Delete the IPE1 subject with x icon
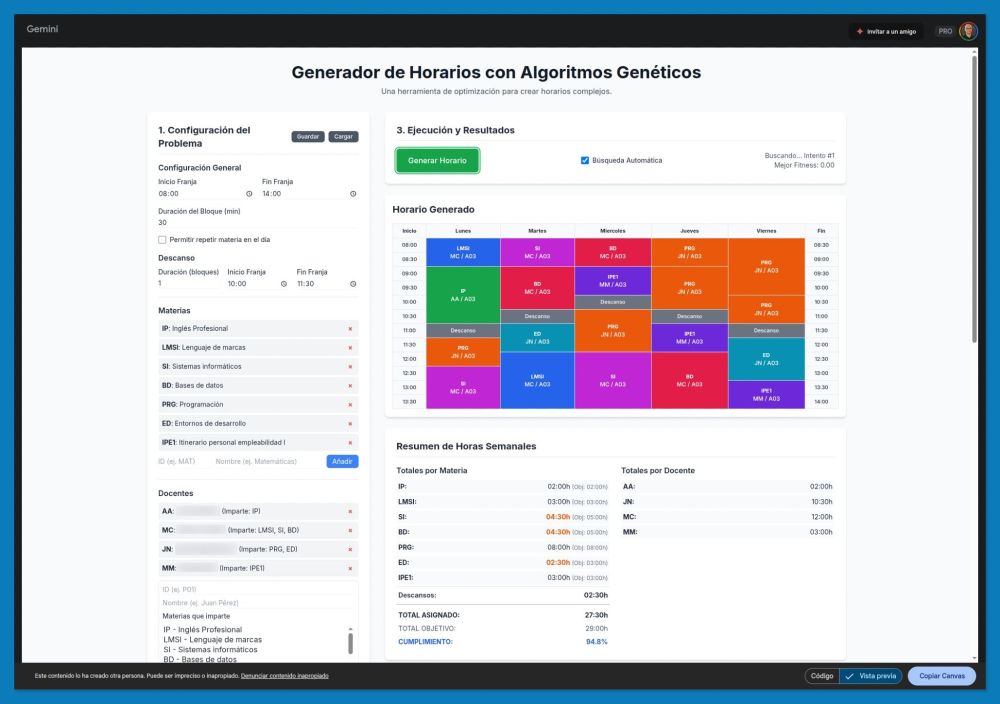This screenshot has height=704, width=1000. pyautogui.click(x=350, y=443)
